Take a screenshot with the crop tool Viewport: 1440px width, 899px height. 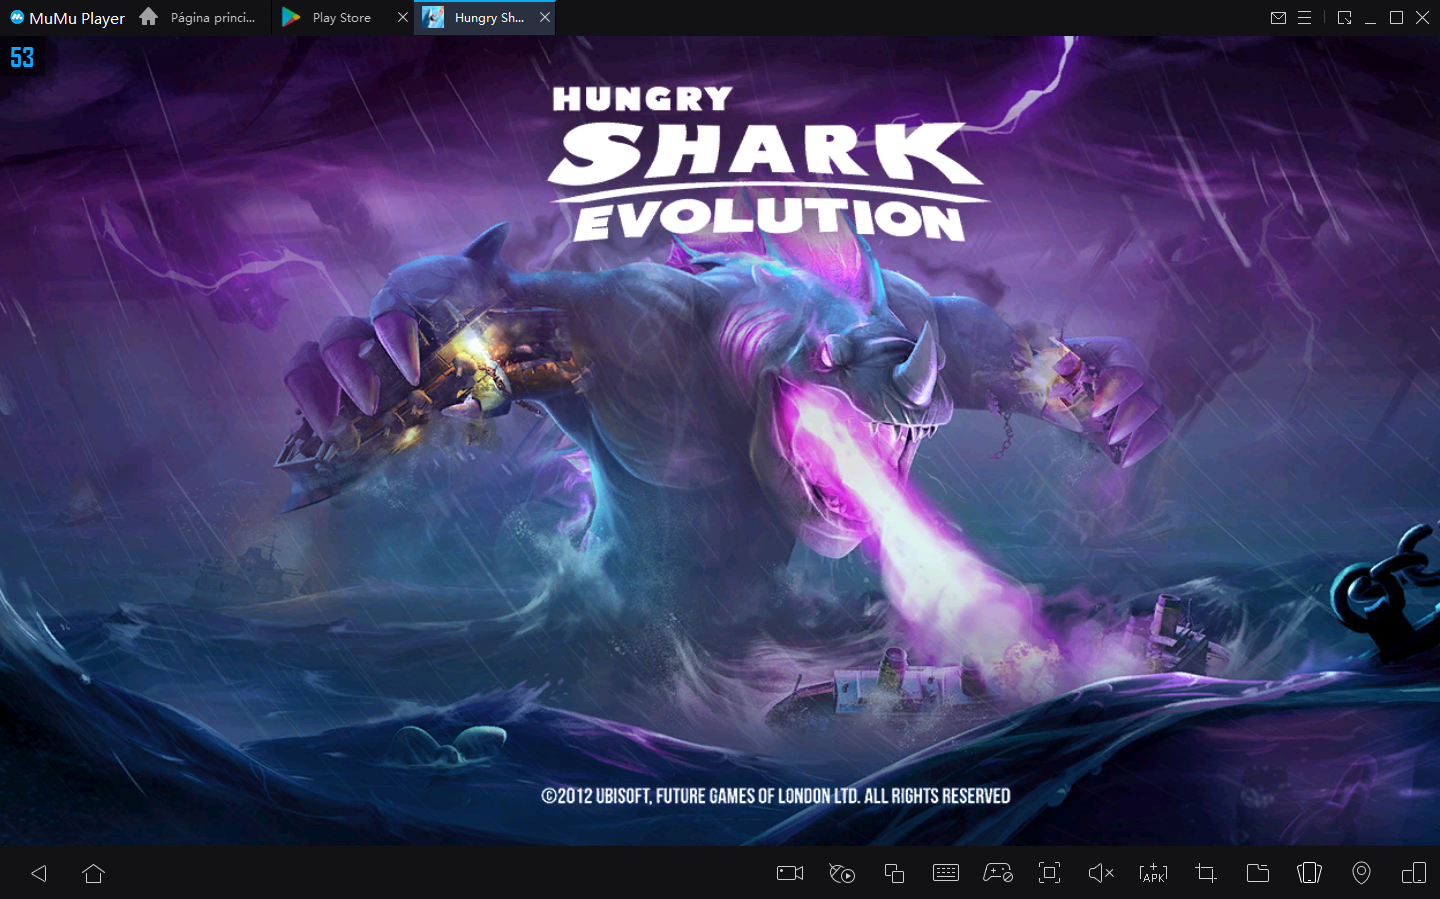(1205, 873)
